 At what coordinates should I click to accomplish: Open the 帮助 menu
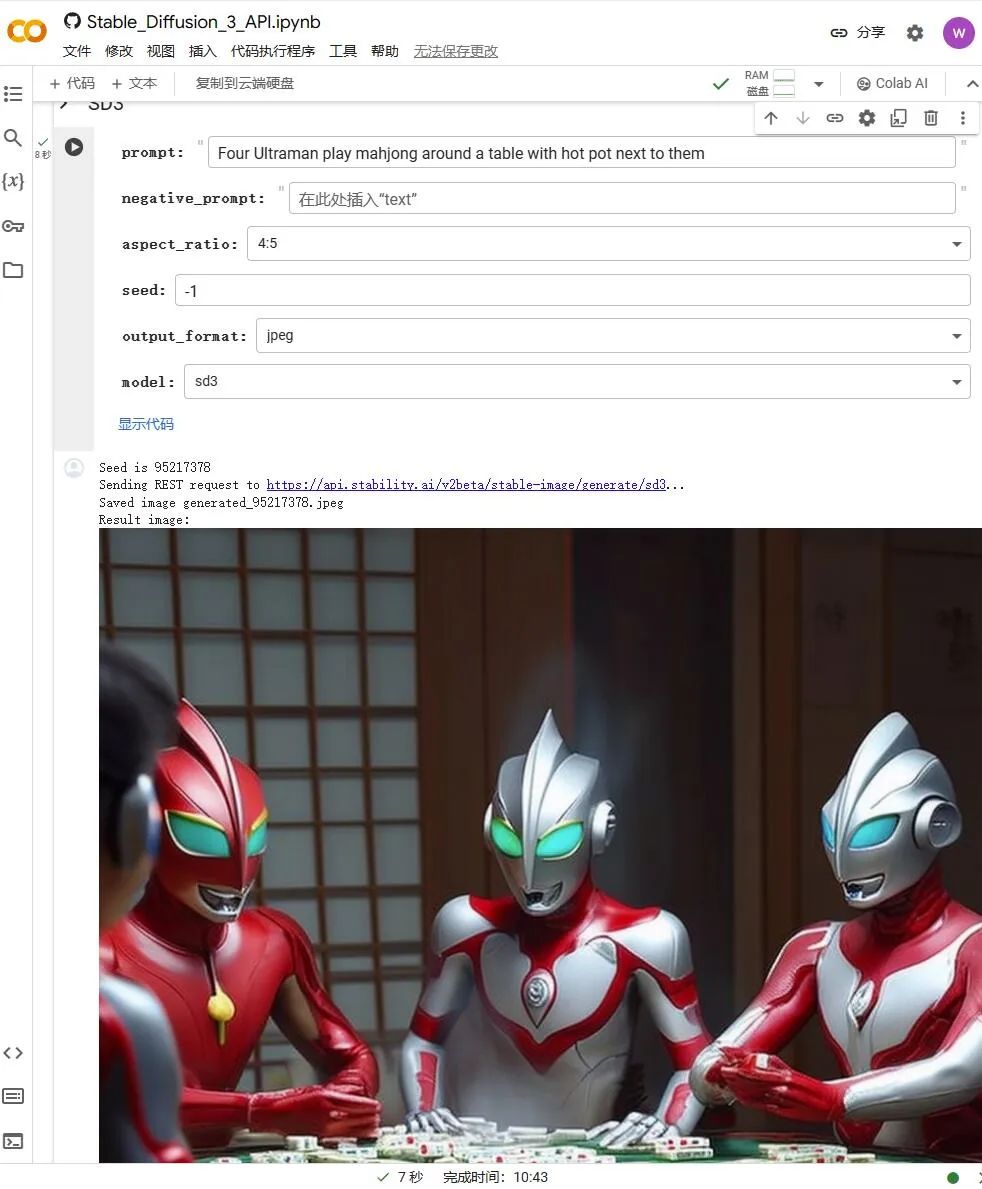coord(384,51)
